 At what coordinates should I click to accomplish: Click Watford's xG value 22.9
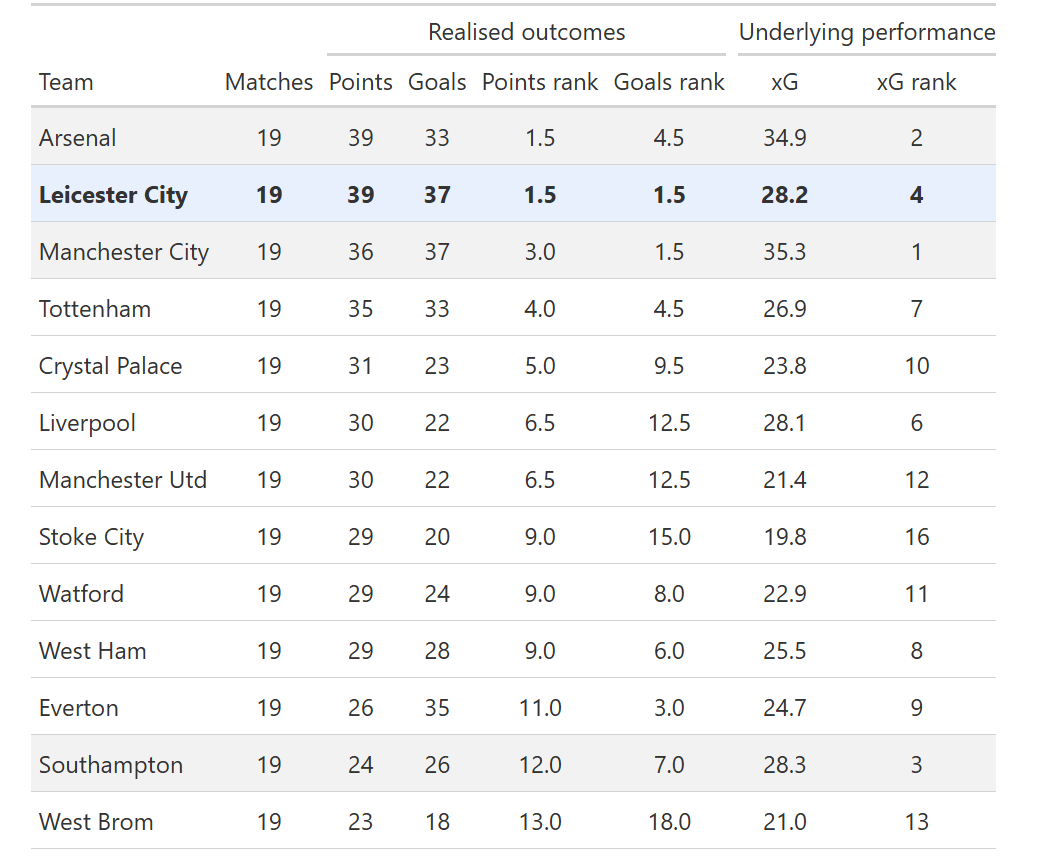785,594
